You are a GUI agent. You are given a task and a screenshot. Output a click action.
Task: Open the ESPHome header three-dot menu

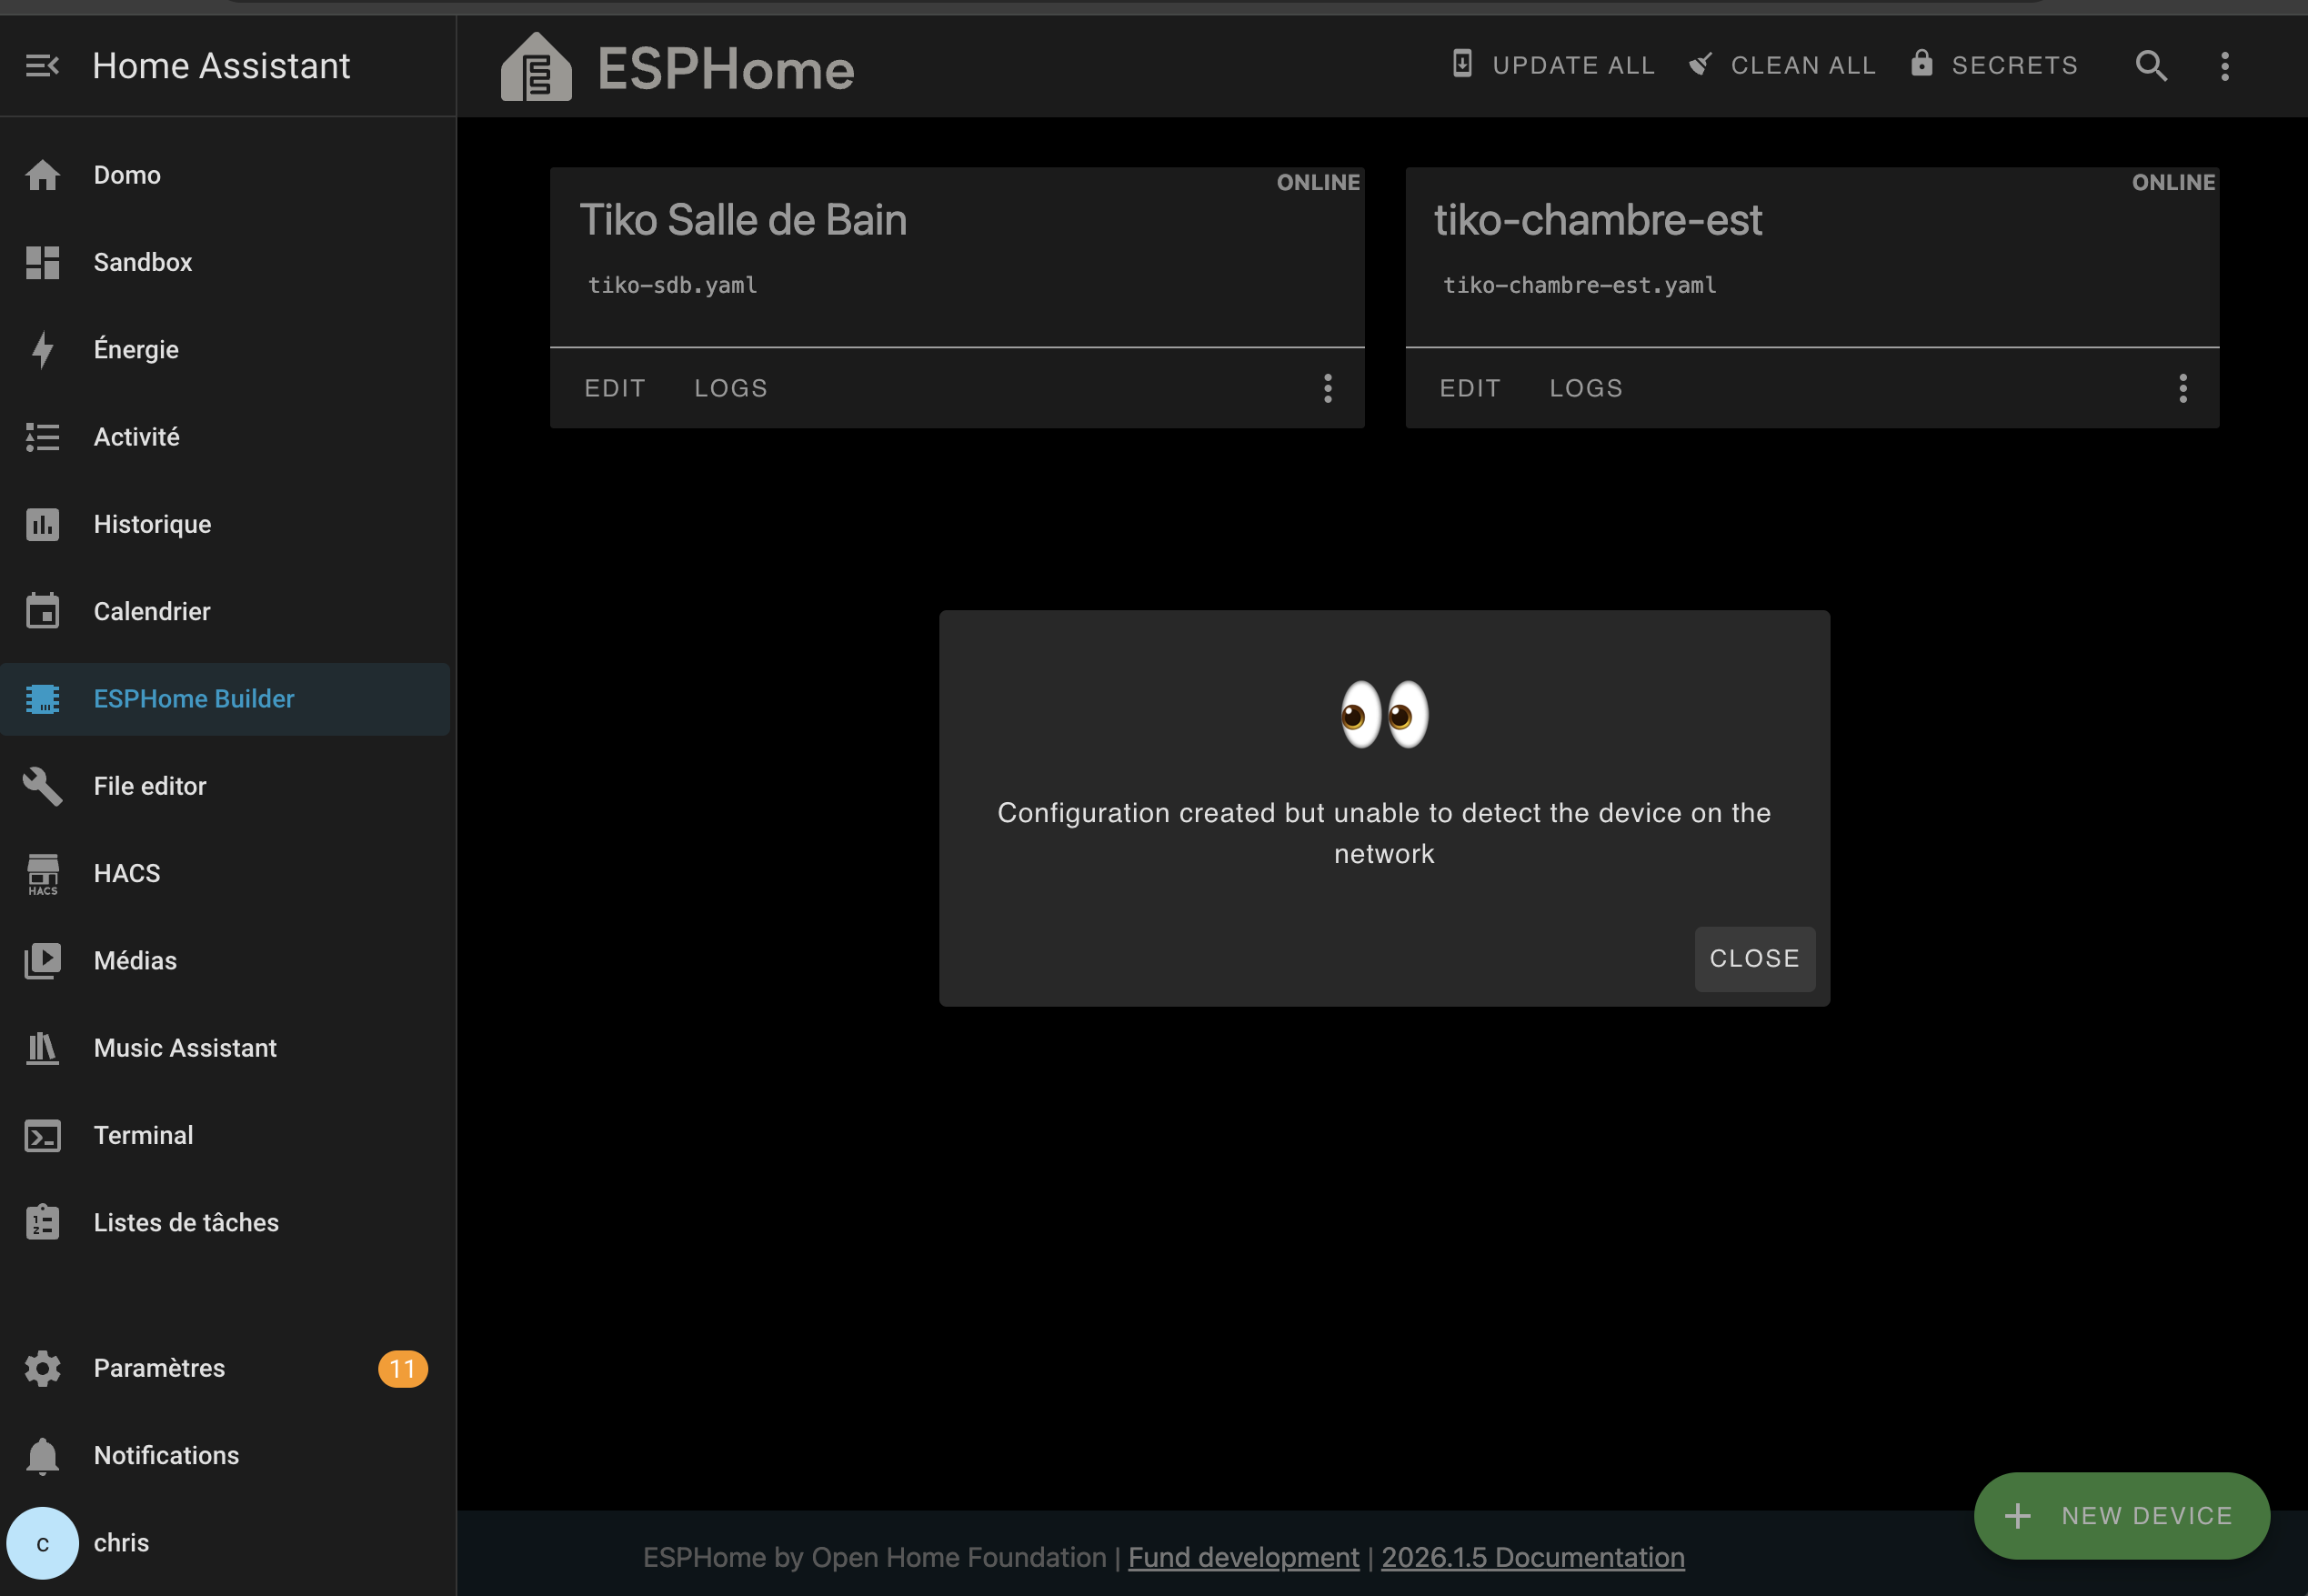(x=2224, y=66)
